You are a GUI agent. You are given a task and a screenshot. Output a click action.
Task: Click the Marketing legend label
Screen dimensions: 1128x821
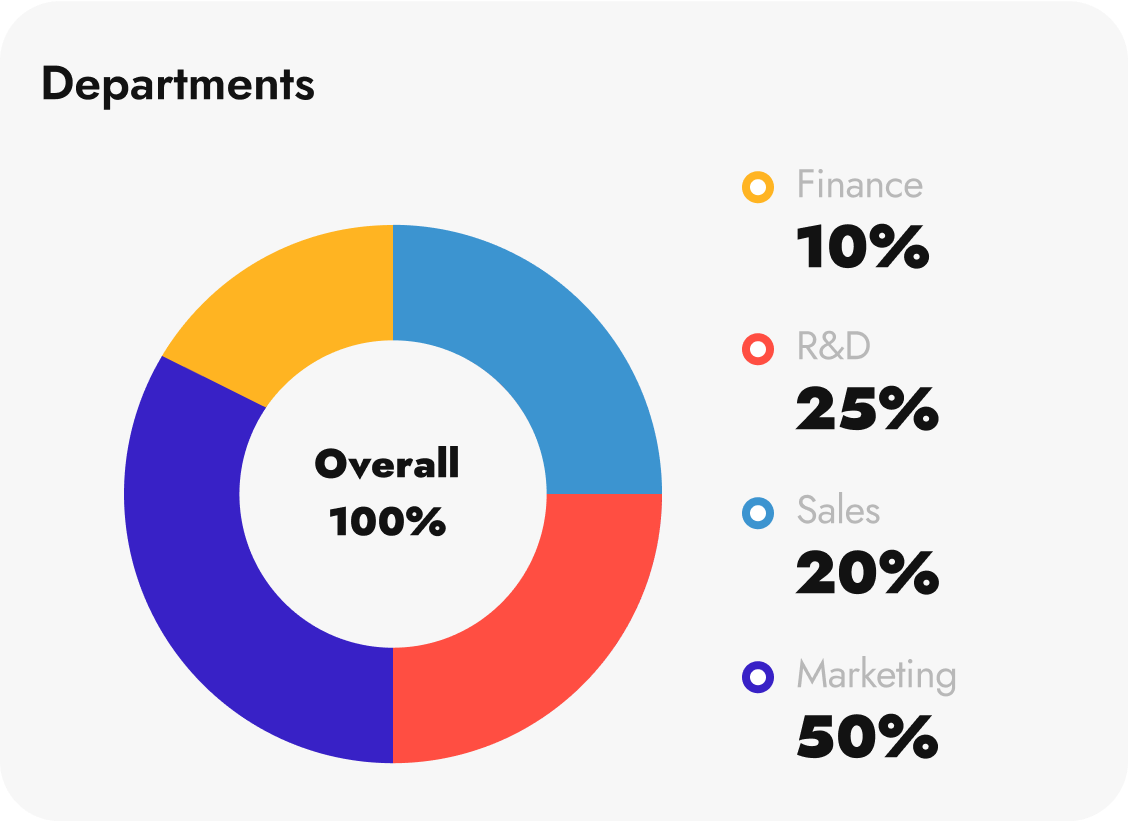(876, 676)
